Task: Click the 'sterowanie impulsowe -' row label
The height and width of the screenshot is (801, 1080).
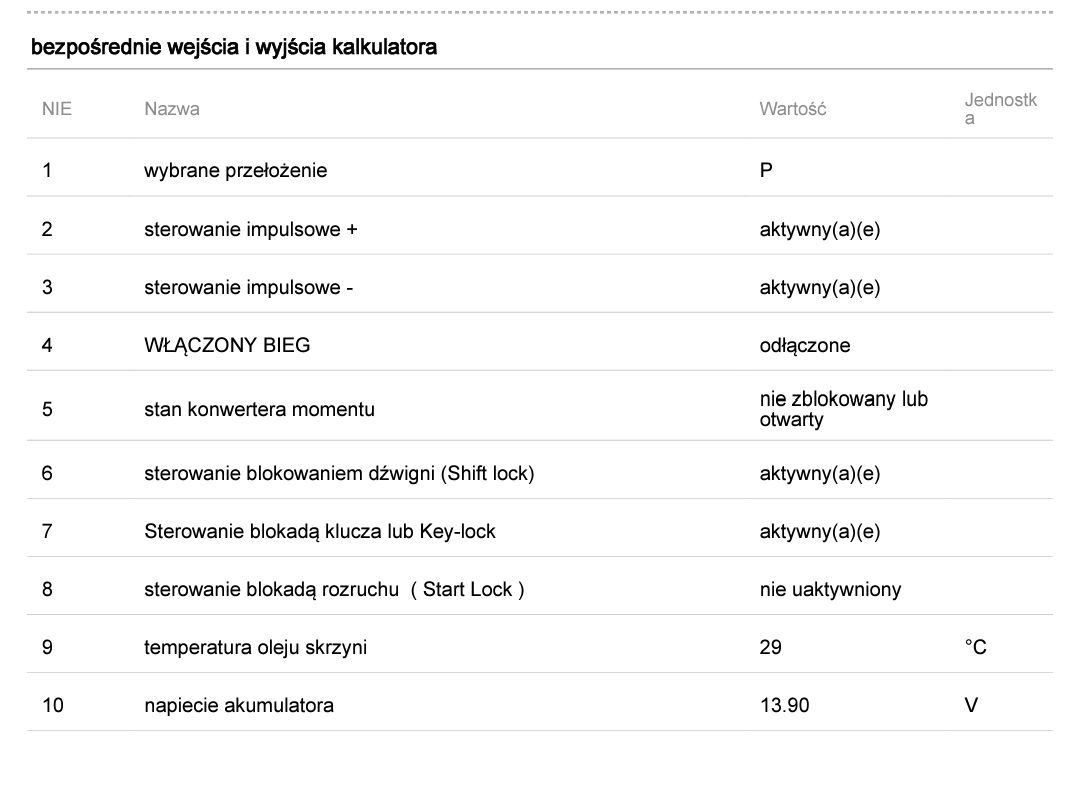Action: click(248, 287)
